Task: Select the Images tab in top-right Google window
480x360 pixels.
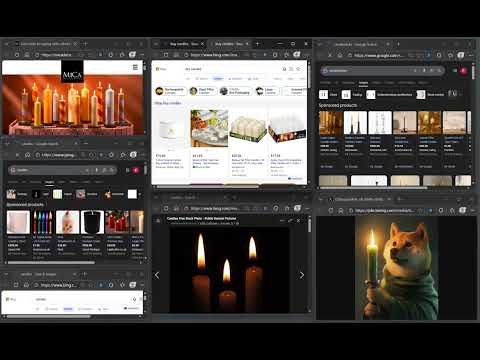Action: tap(363, 83)
